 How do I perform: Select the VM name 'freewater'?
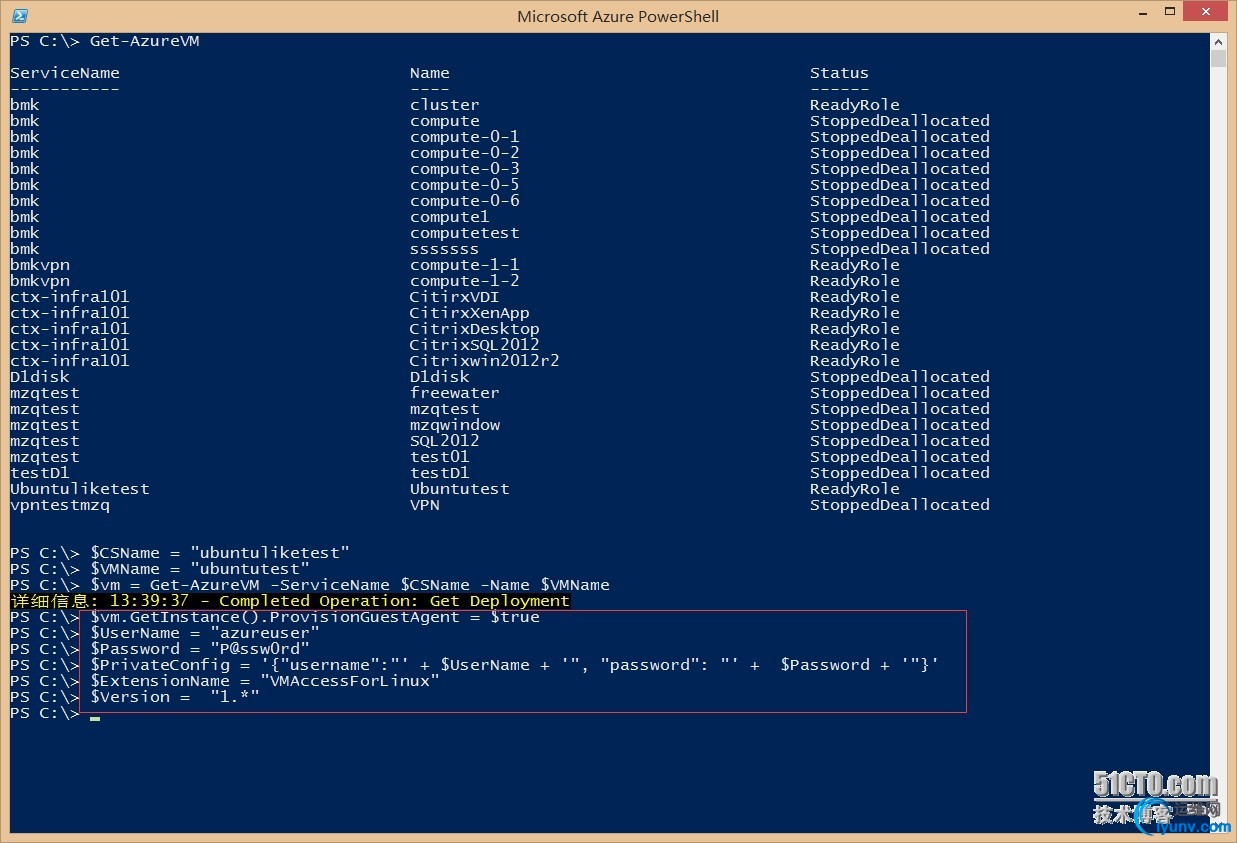[455, 393]
